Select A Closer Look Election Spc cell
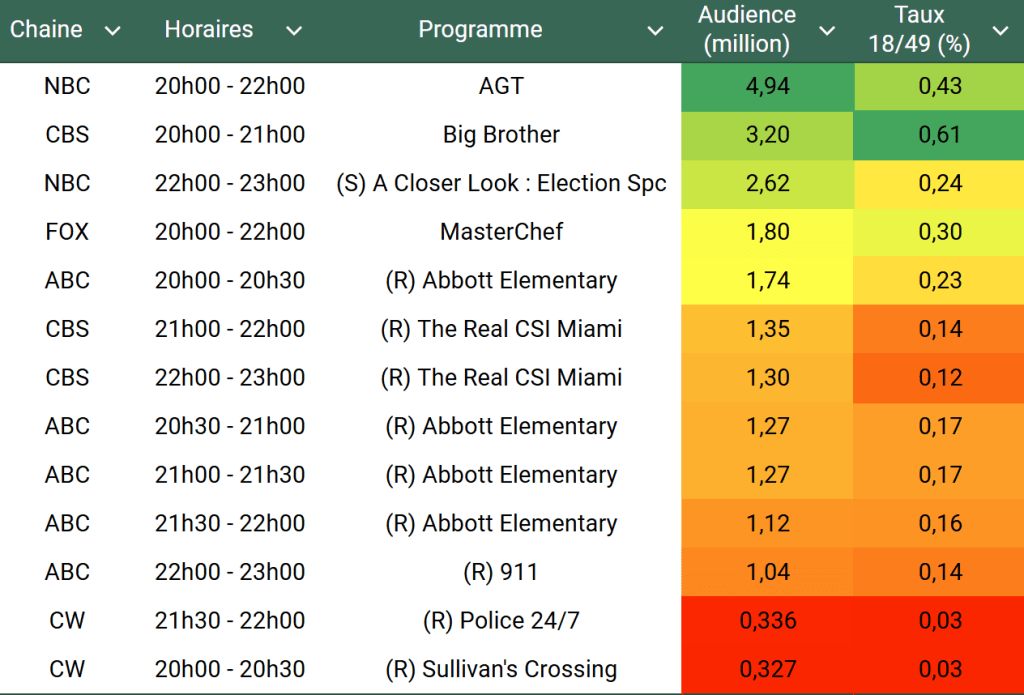This screenshot has width=1024, height=695. click(x=501, y=183)
